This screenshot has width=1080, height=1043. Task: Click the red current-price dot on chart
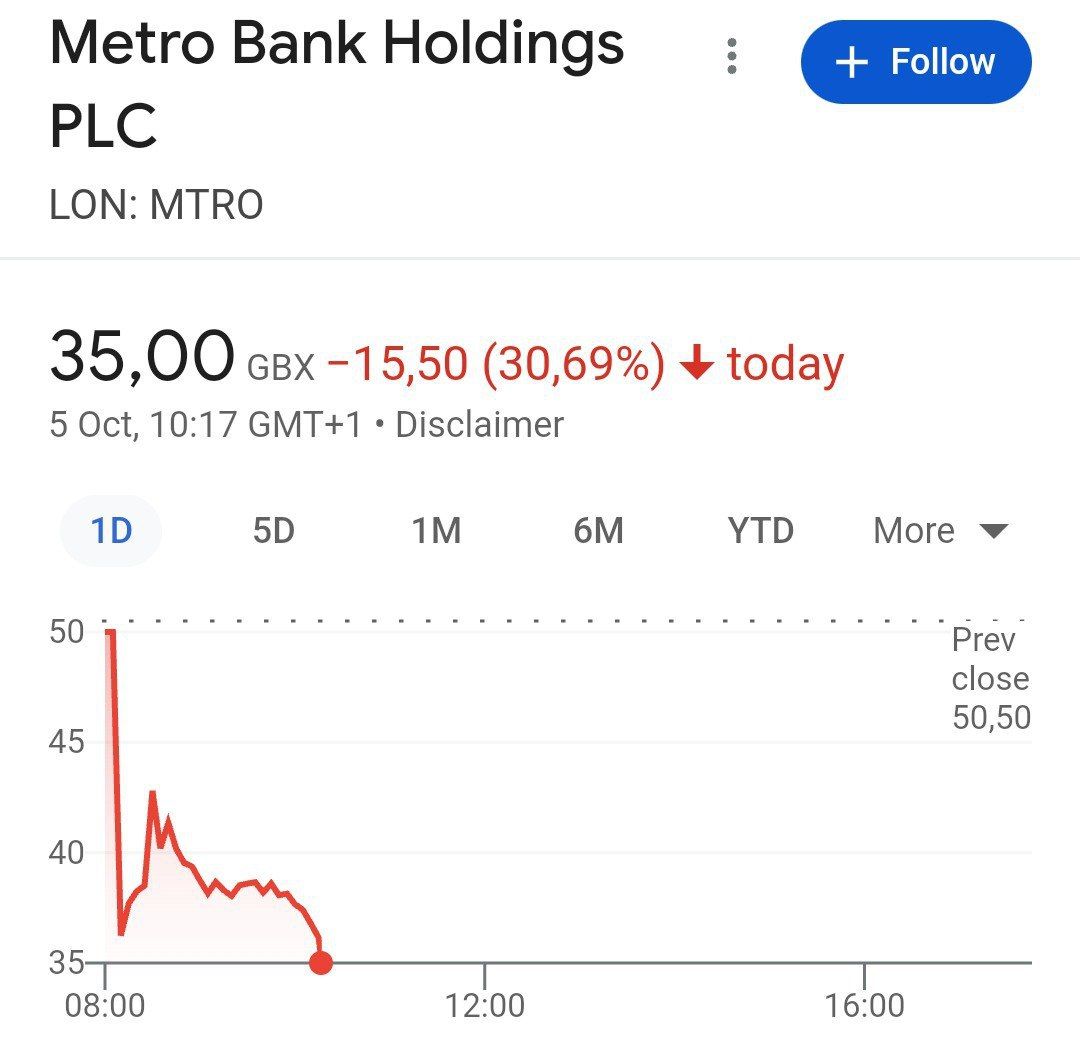(x=321, y=963)
